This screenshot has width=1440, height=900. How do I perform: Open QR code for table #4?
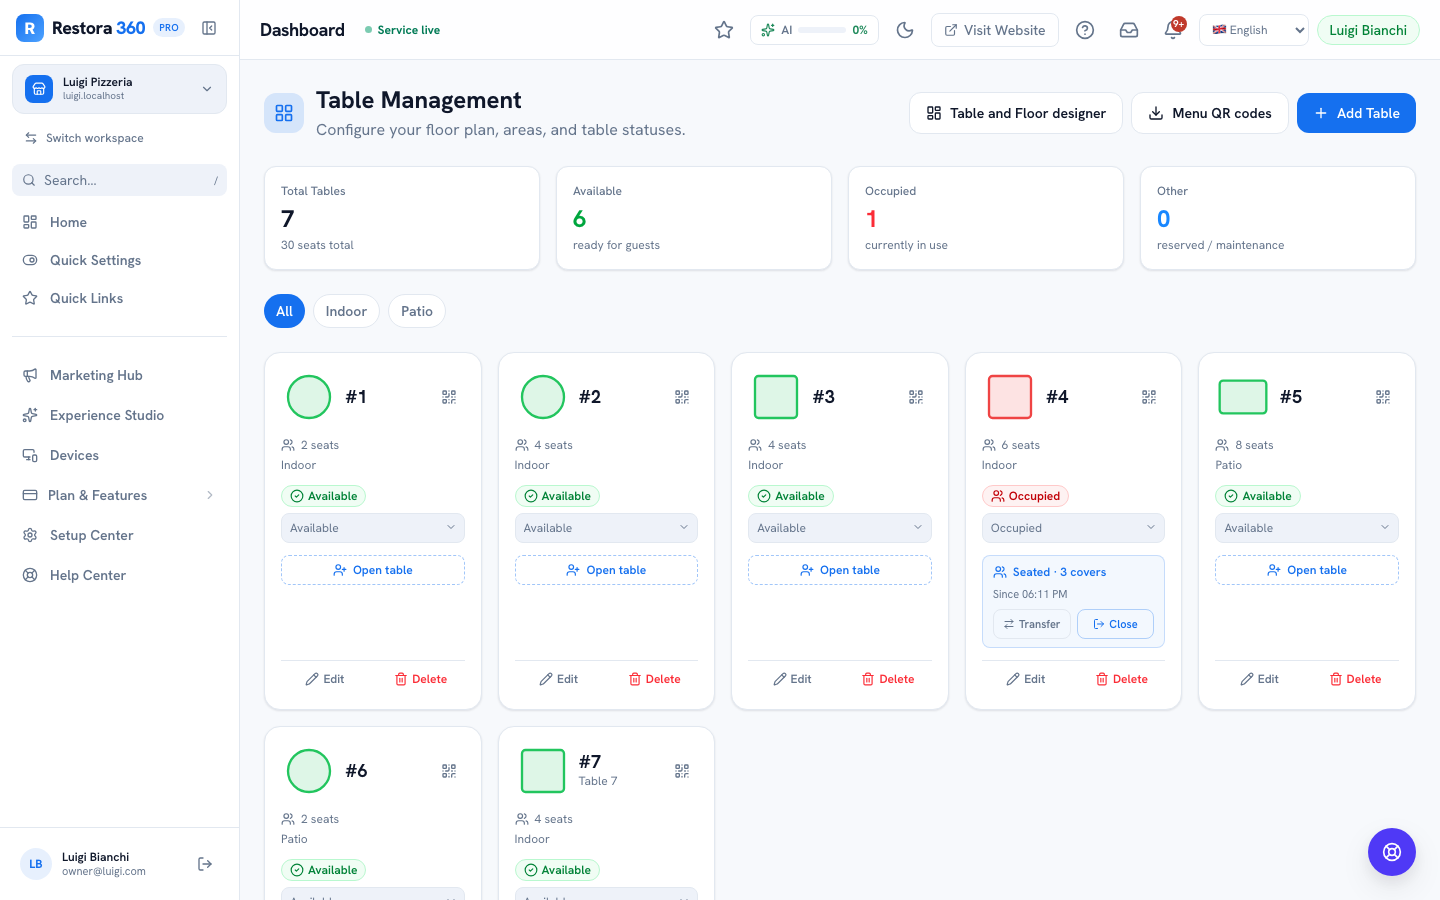pos(1149,397)
